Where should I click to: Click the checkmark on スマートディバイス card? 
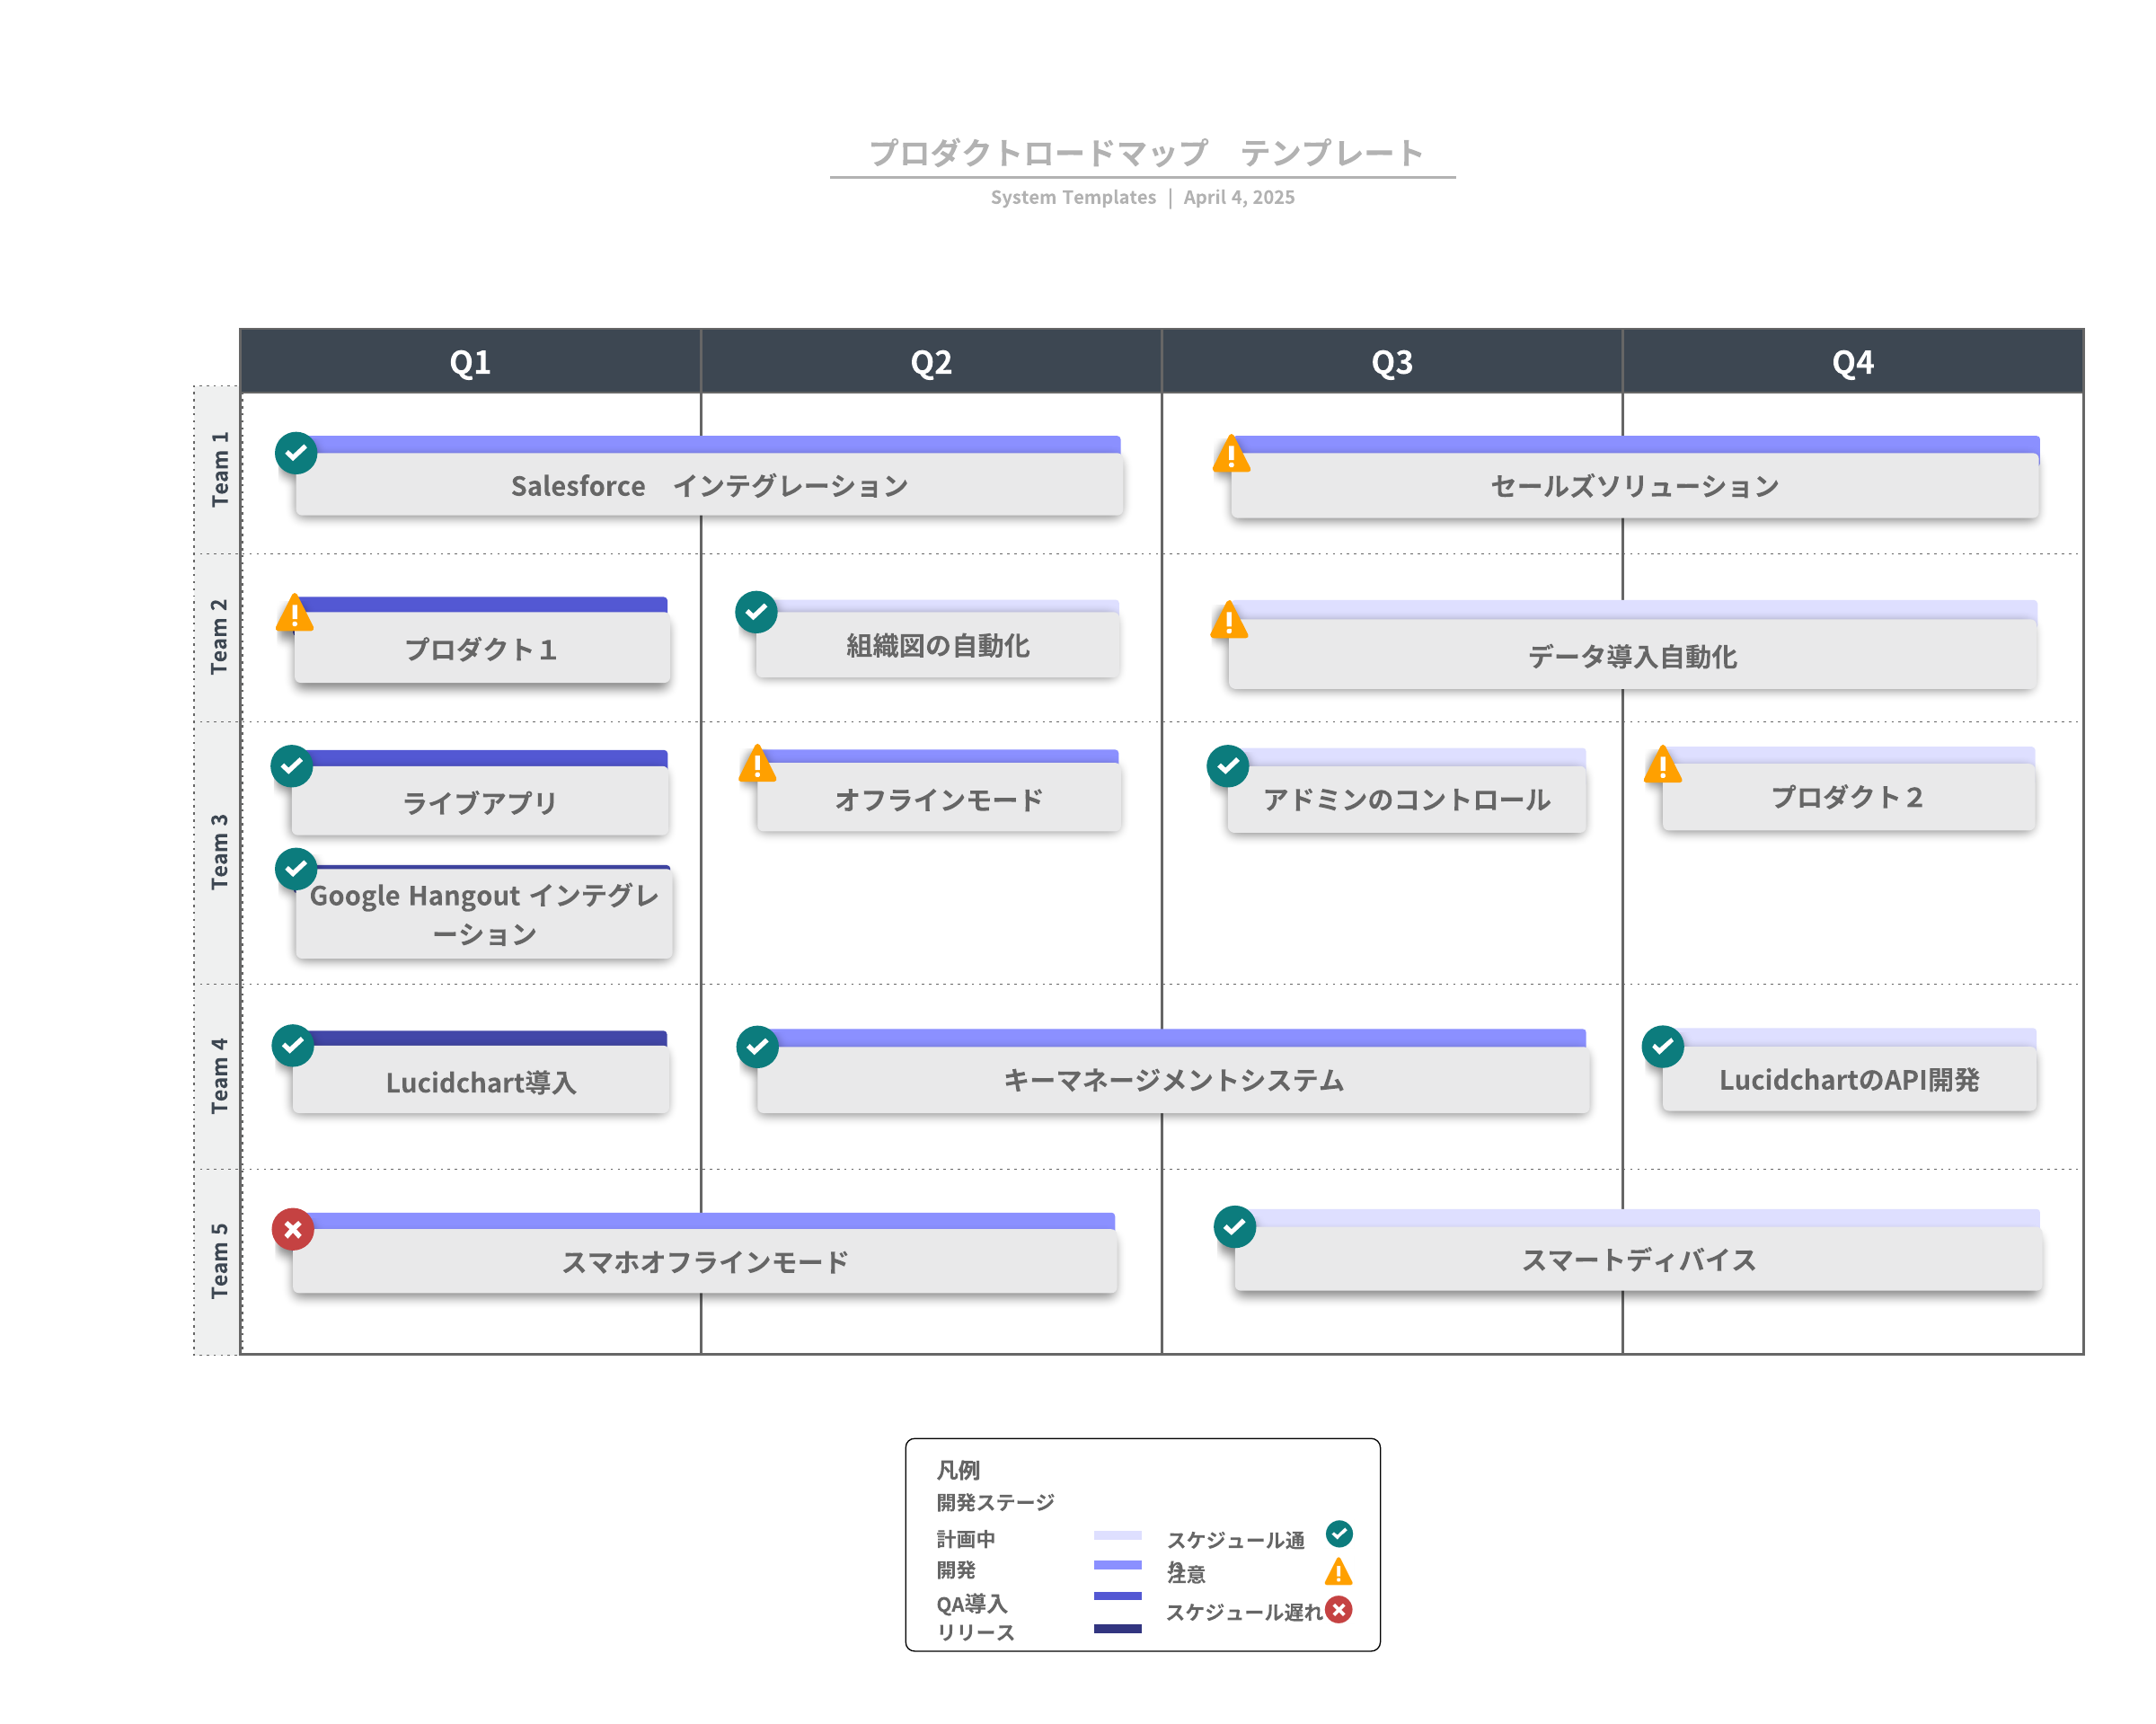pyautogui.click(x=1234, y=1227)
